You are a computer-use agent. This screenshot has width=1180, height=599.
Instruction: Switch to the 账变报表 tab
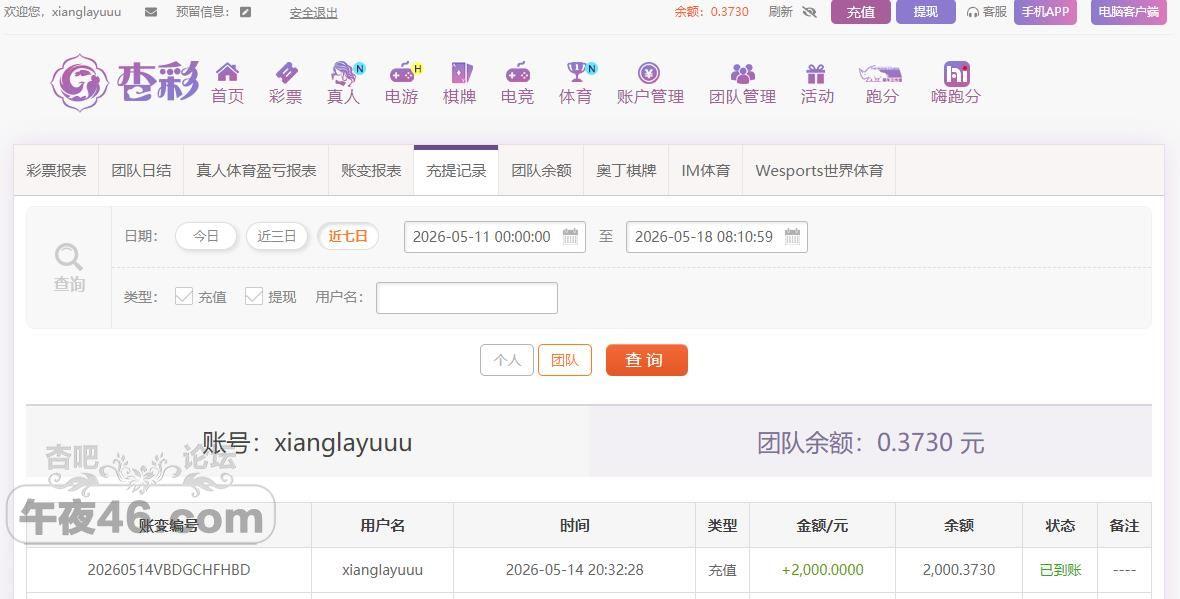point(371,171)
